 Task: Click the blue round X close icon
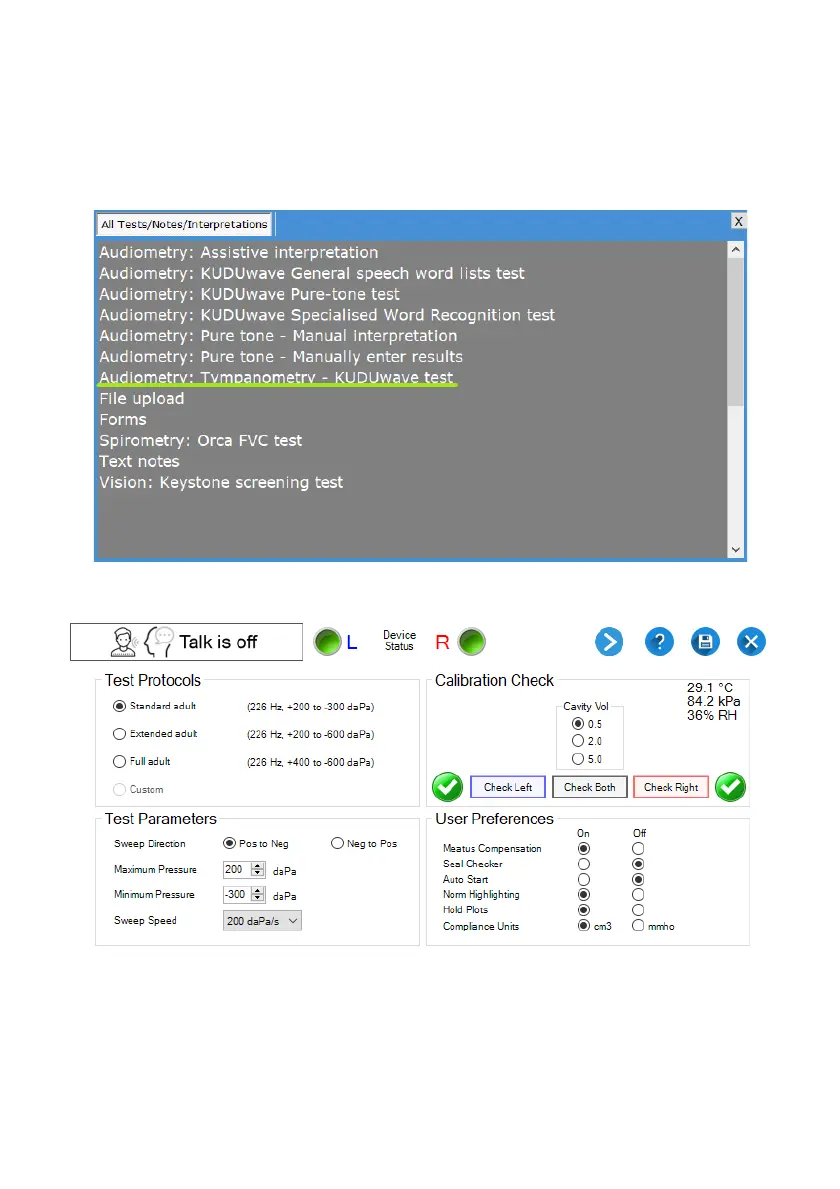pos(751,642)
